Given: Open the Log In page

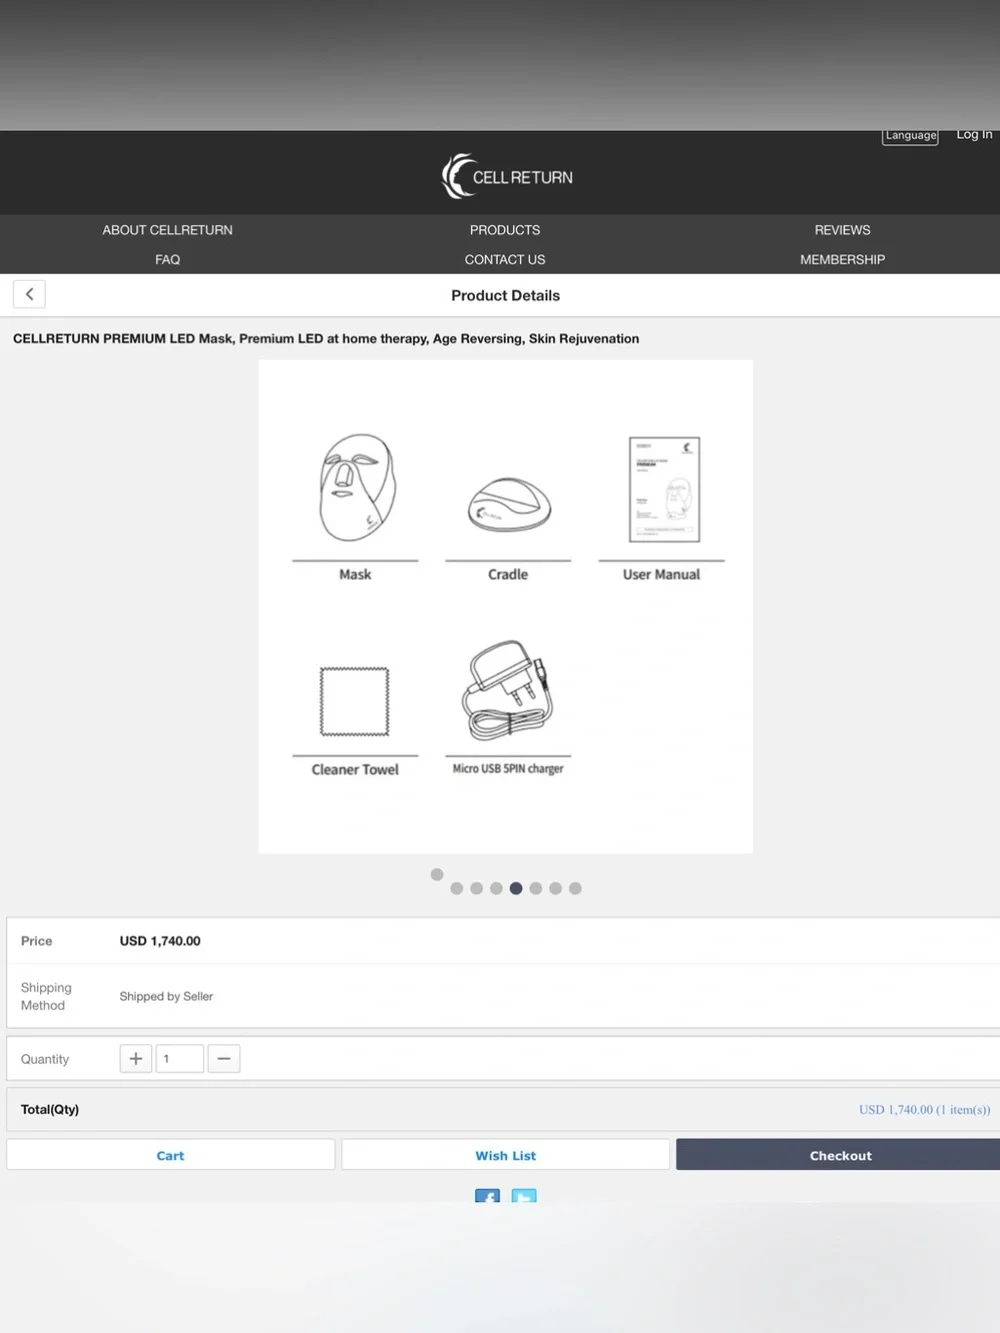Looking at the screenshot, I should [x=974, y=134].
